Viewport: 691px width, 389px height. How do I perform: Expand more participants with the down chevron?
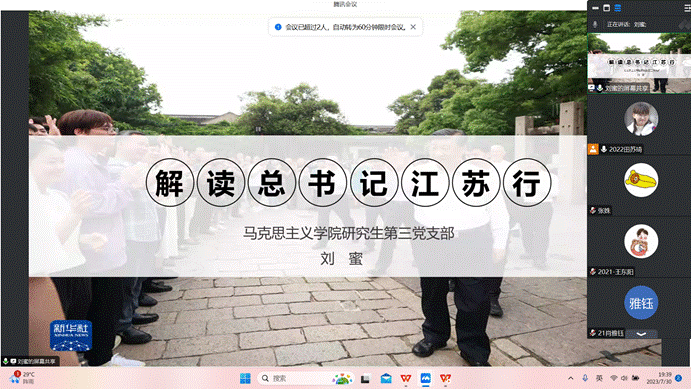coord(641,334)
